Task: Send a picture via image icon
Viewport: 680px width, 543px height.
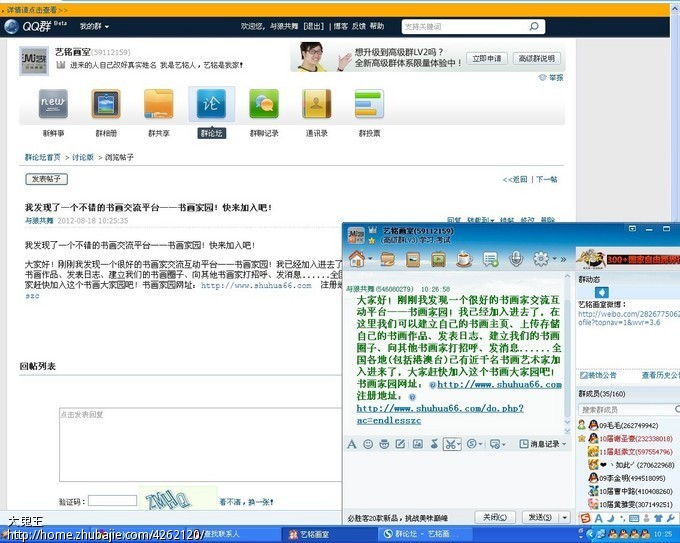Action: point(418,444)
